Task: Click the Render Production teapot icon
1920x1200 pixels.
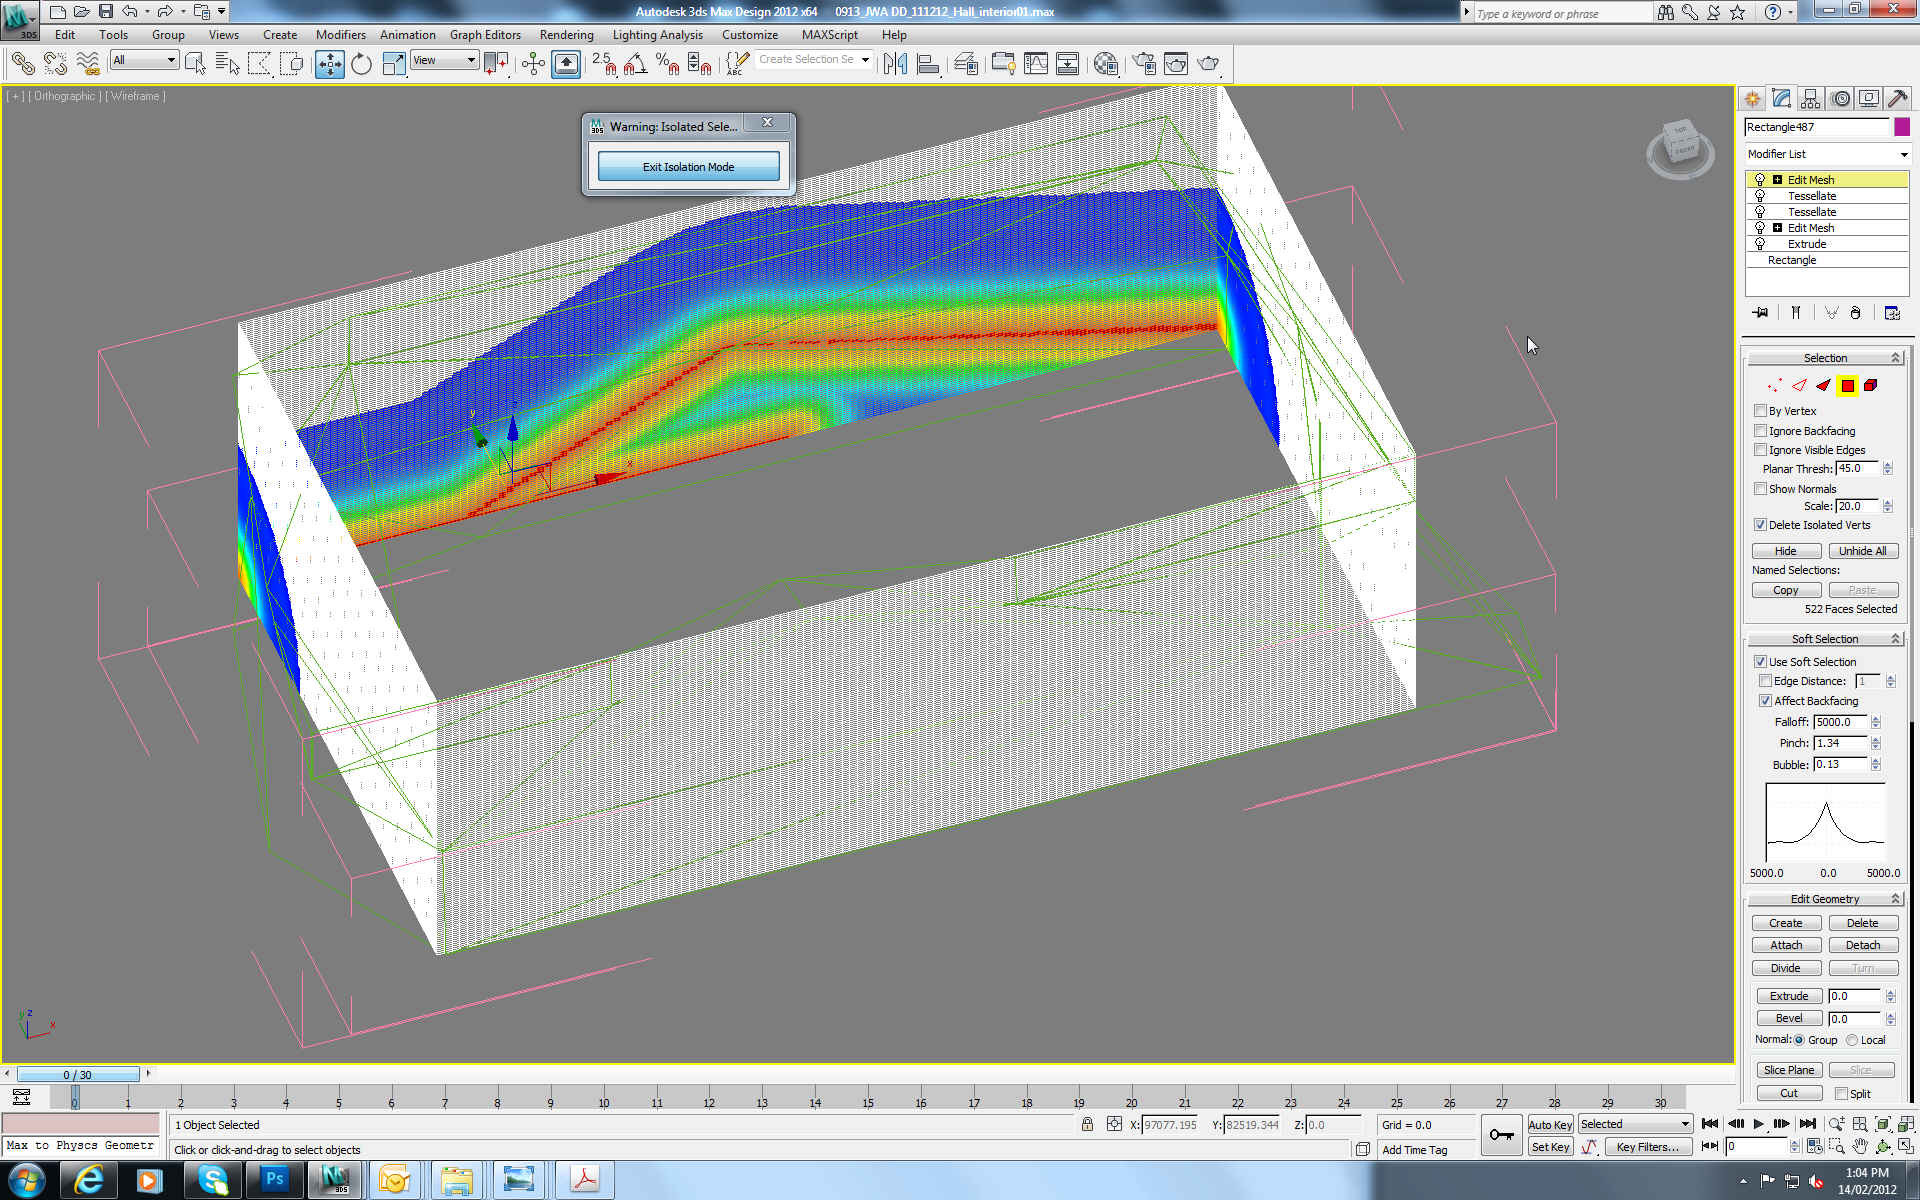Action: tap(1209, 64)
